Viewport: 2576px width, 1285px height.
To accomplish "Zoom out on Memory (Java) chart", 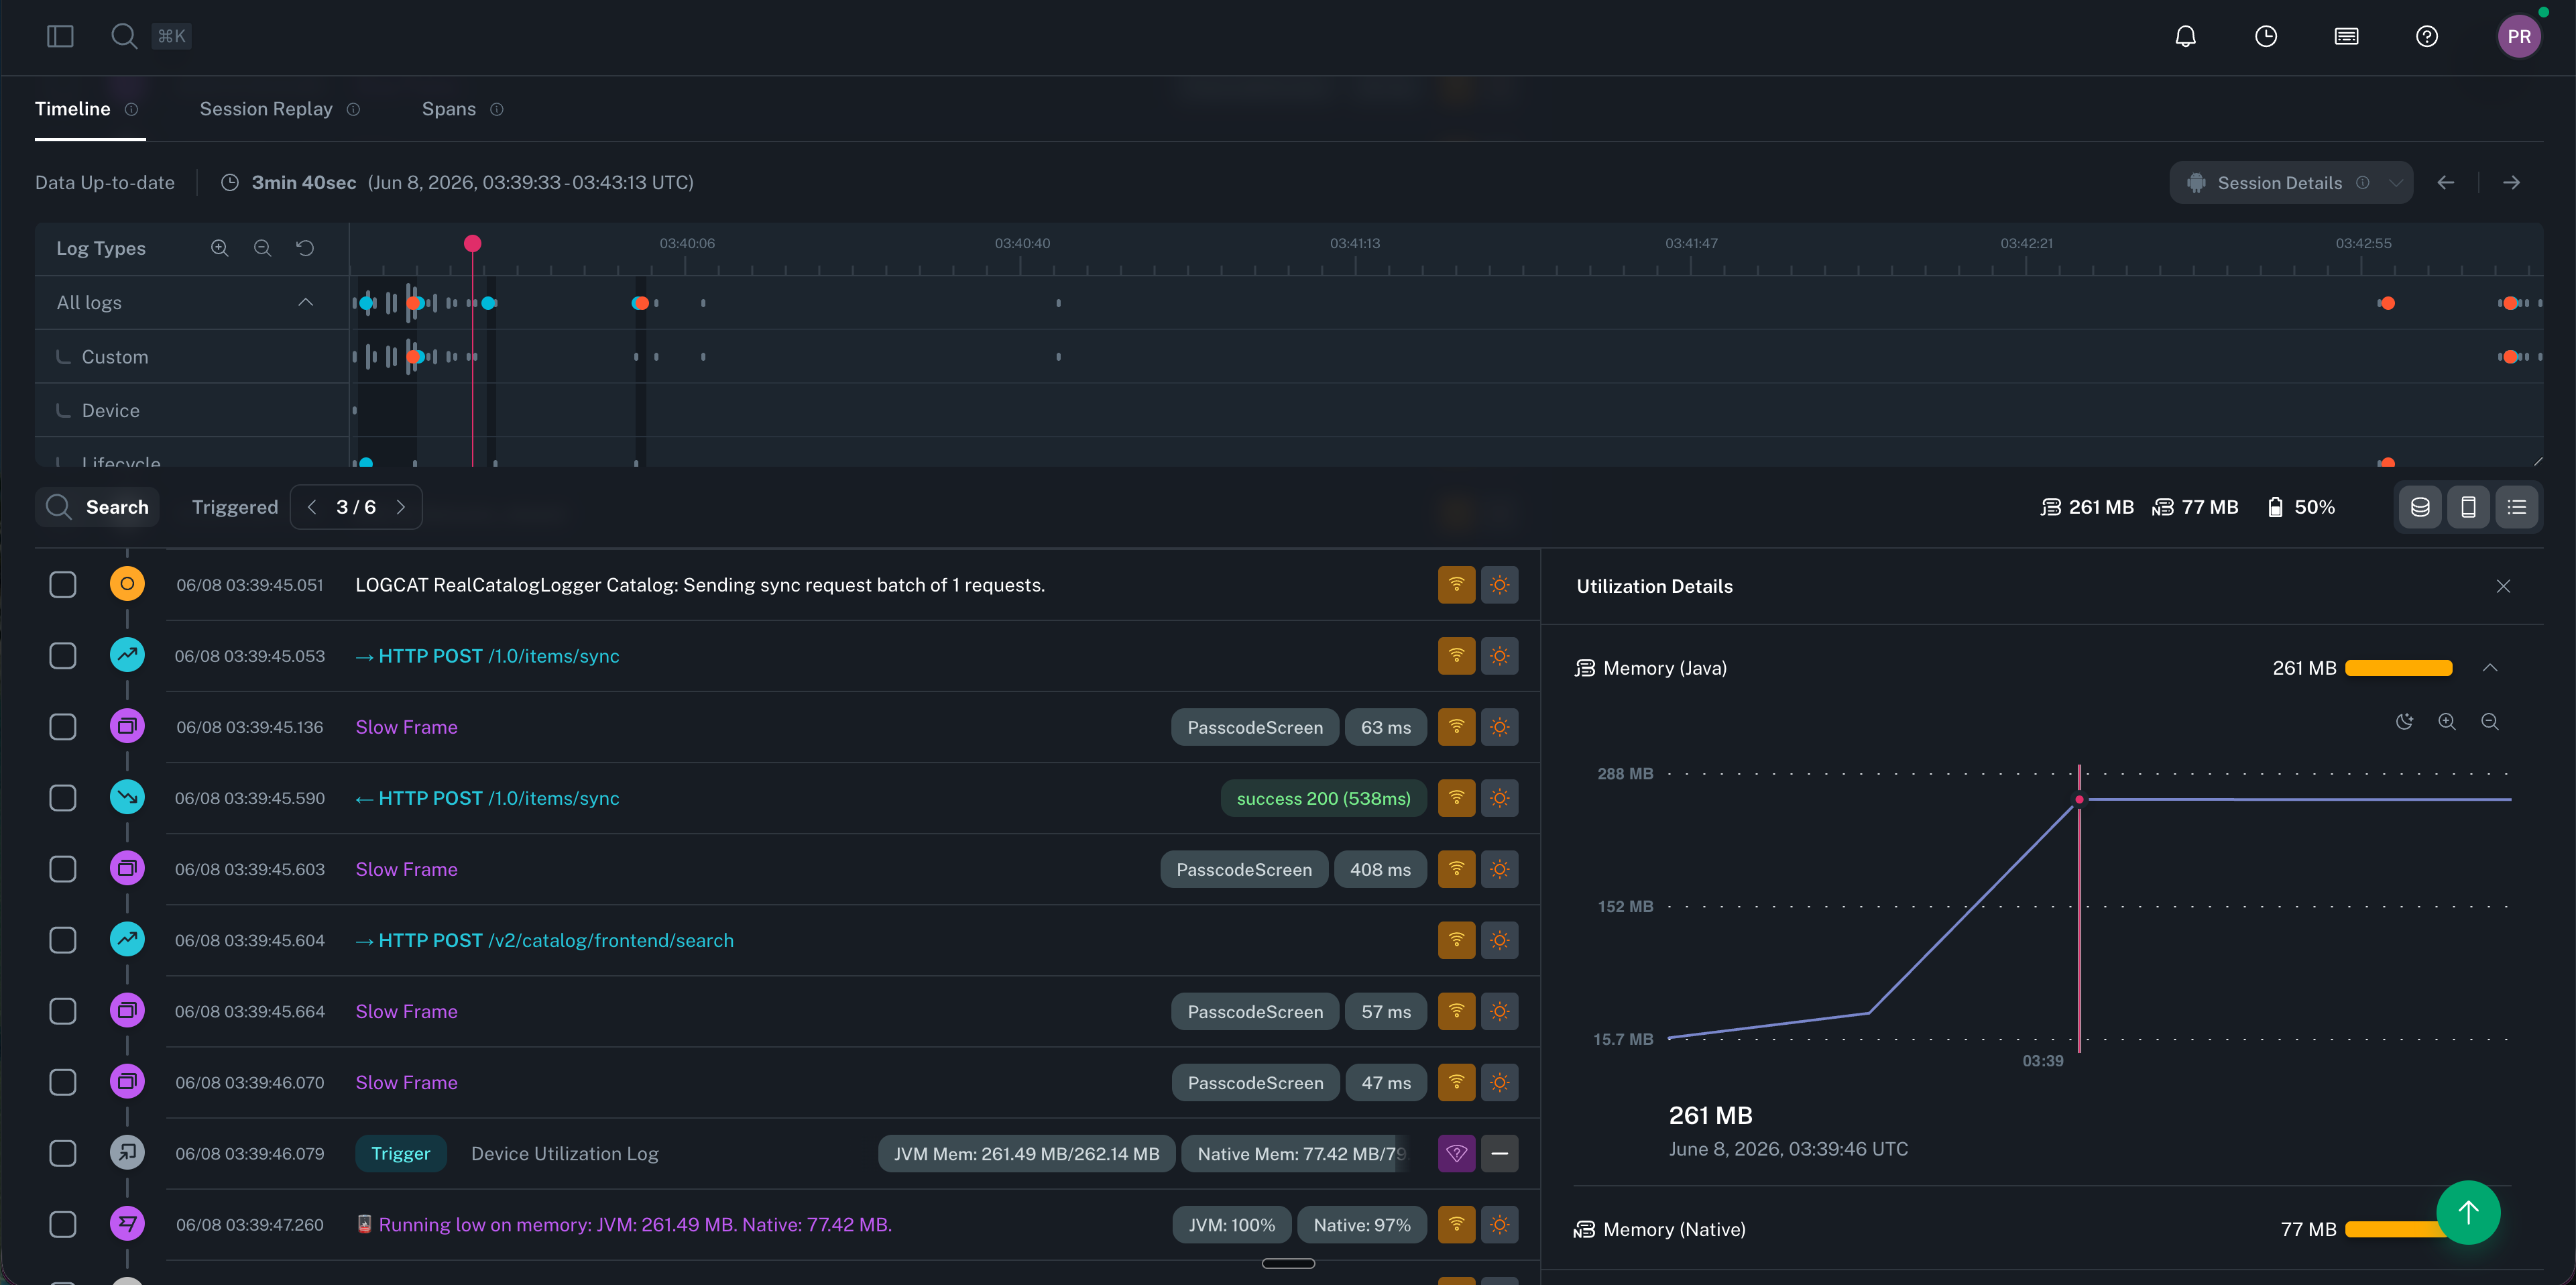I will [2489, 722].
